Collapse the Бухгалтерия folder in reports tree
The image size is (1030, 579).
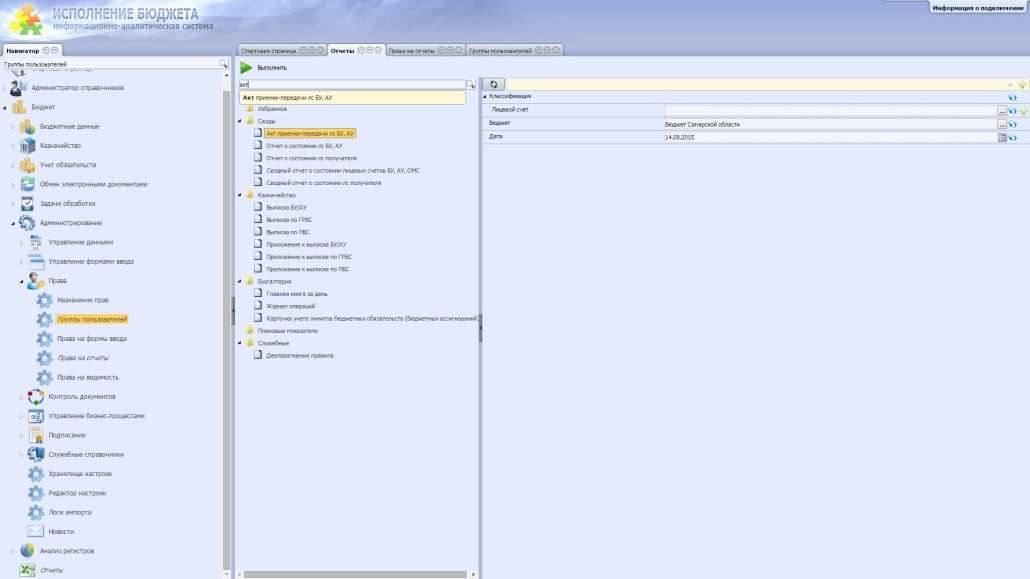[x=240, y=281]
